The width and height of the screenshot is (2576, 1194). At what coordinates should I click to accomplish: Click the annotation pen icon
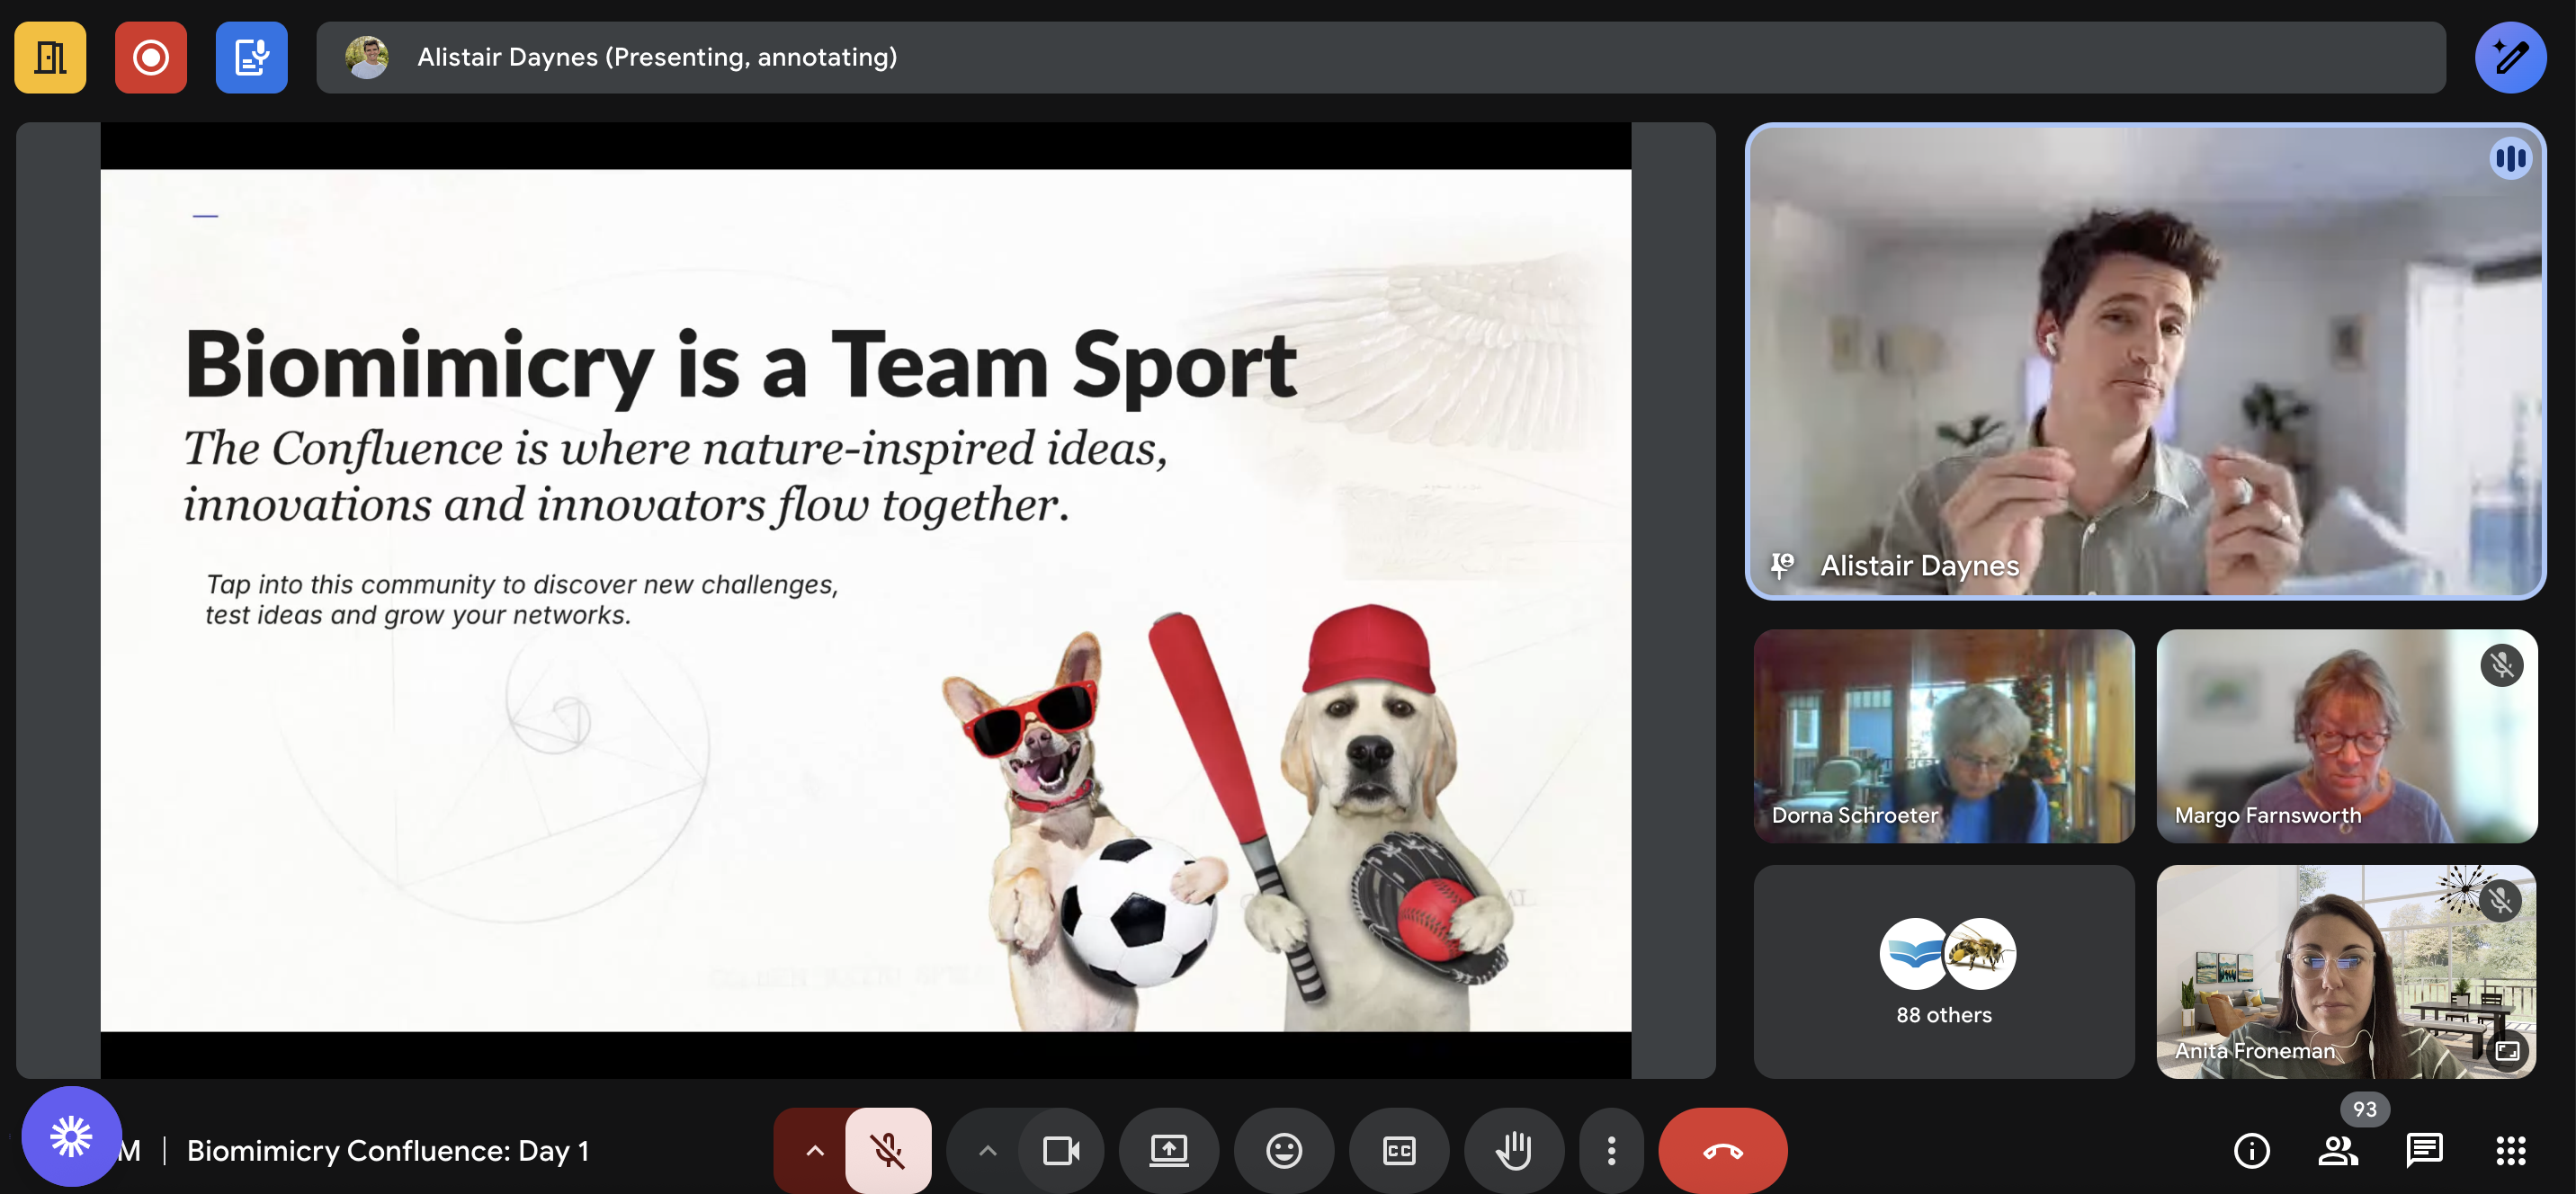tap(2509, 58)
